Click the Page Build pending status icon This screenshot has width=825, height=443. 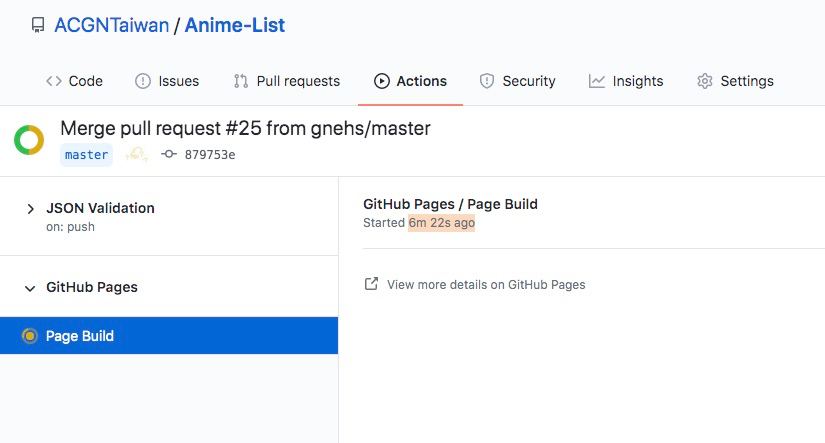pos(30,336)
